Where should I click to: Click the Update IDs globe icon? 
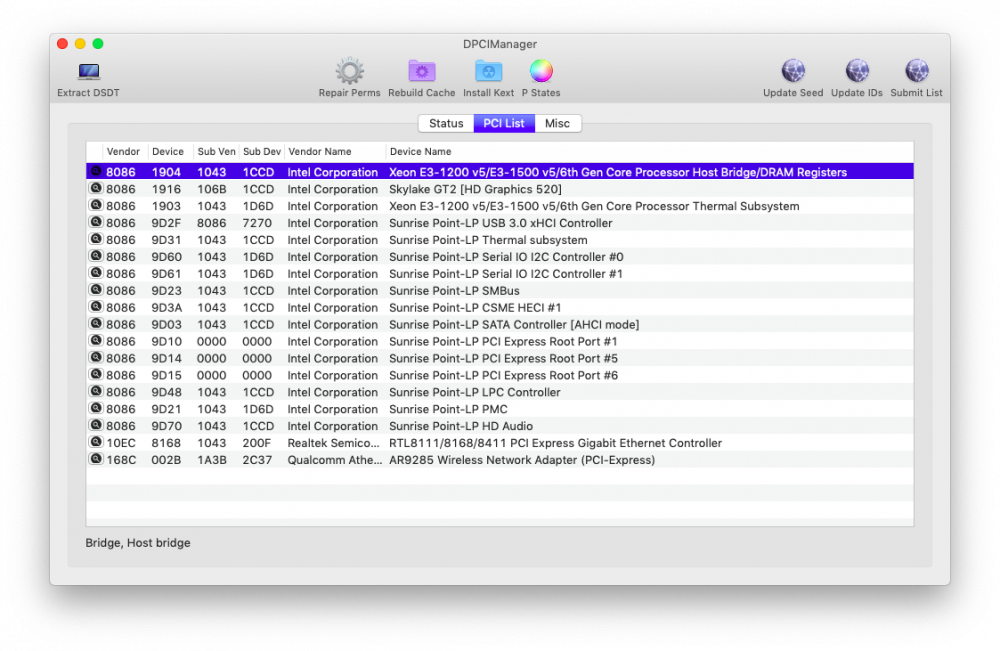pyautogui.click(x=857, y=71)
